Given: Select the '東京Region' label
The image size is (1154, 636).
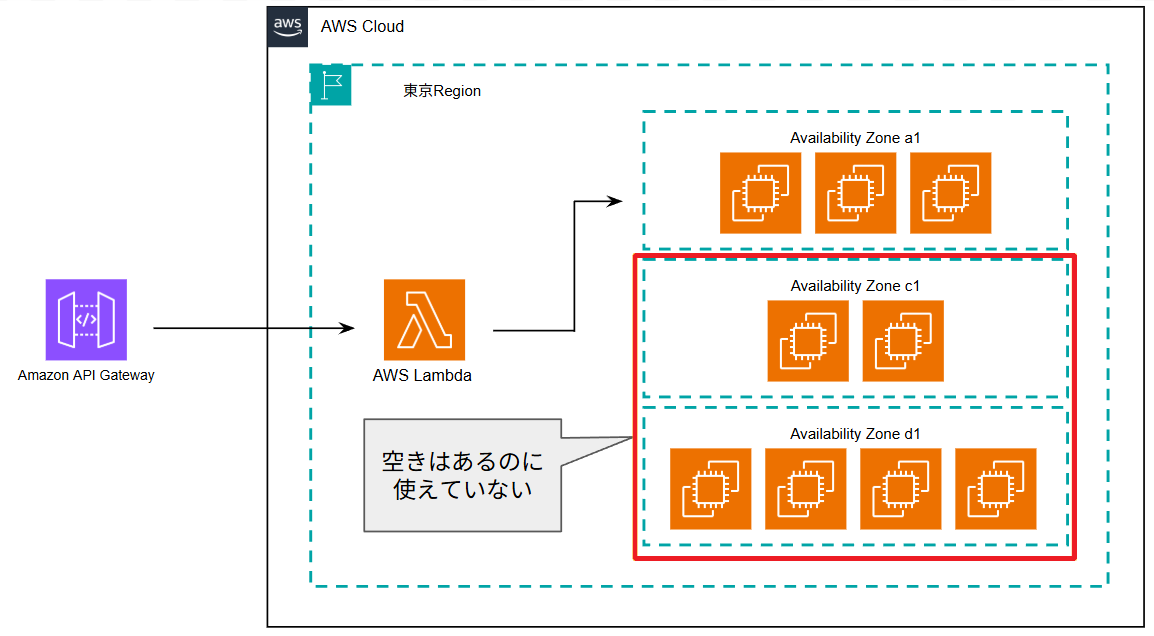Looking at the screenshot, I should (442, 91).
